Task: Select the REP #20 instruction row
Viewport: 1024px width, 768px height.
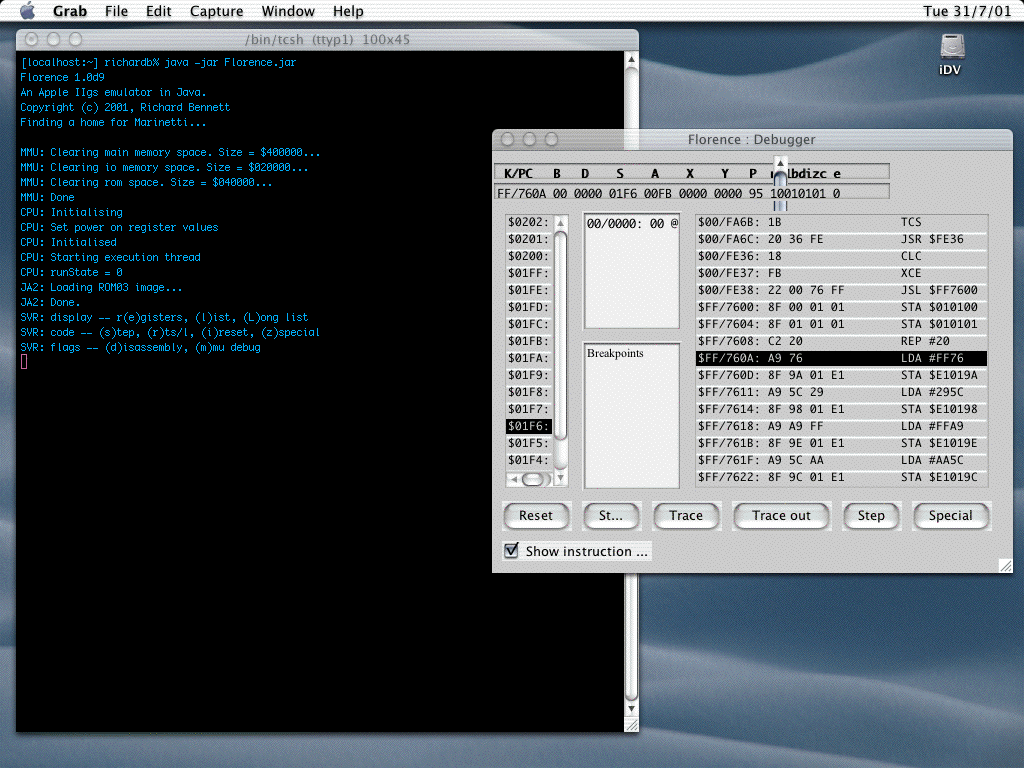Action: click(841, 341)
